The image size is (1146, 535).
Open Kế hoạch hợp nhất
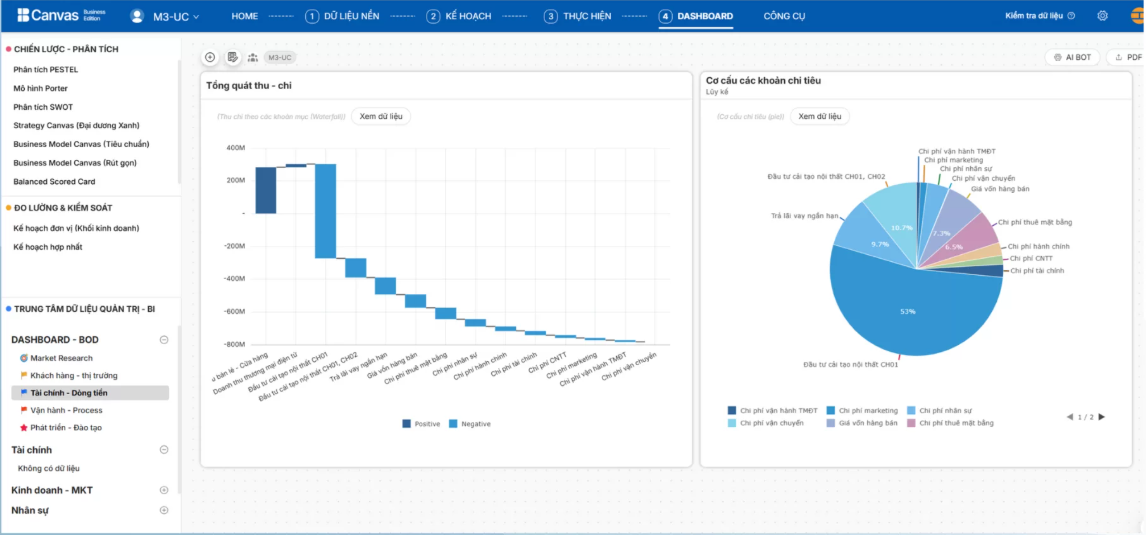pos(48,247)
